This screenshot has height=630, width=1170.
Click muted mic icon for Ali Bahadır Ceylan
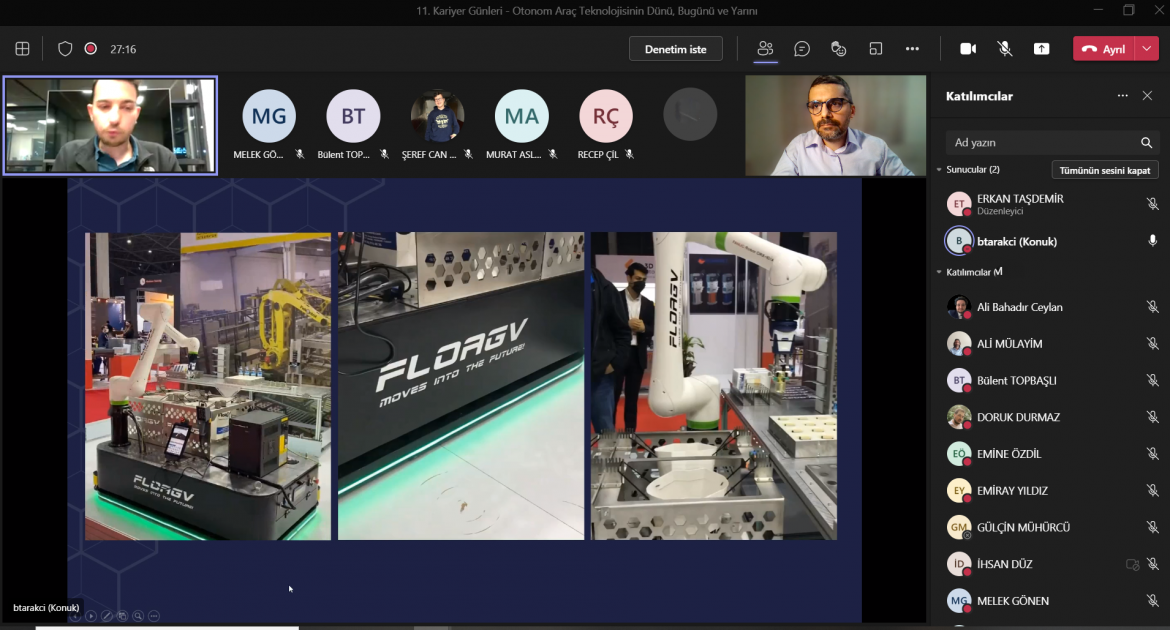pos(1152,307)
